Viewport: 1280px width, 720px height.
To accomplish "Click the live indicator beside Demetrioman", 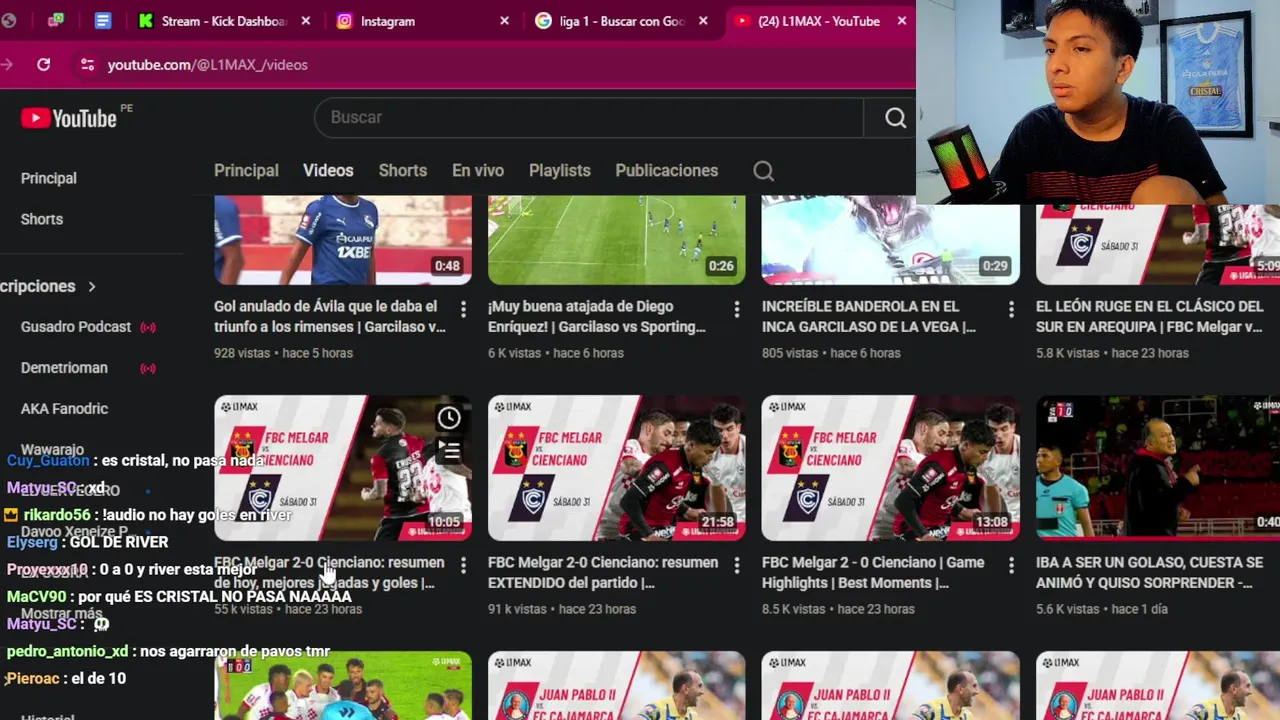I will pos(148,368).
